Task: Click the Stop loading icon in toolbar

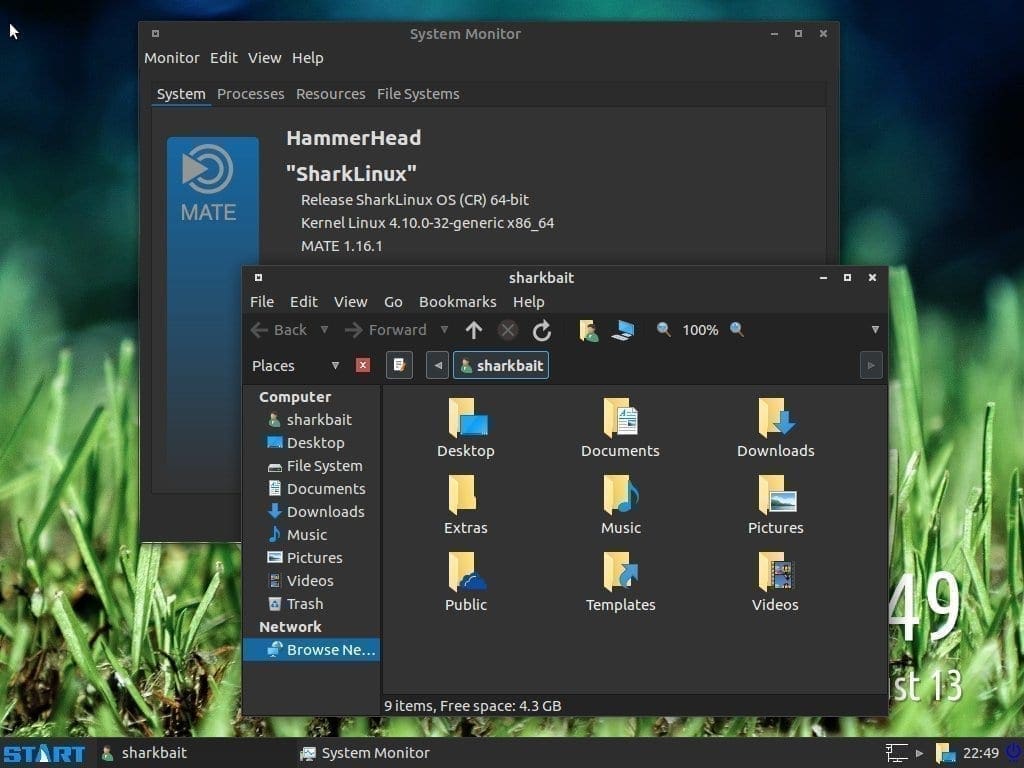Action: point(507,330)
